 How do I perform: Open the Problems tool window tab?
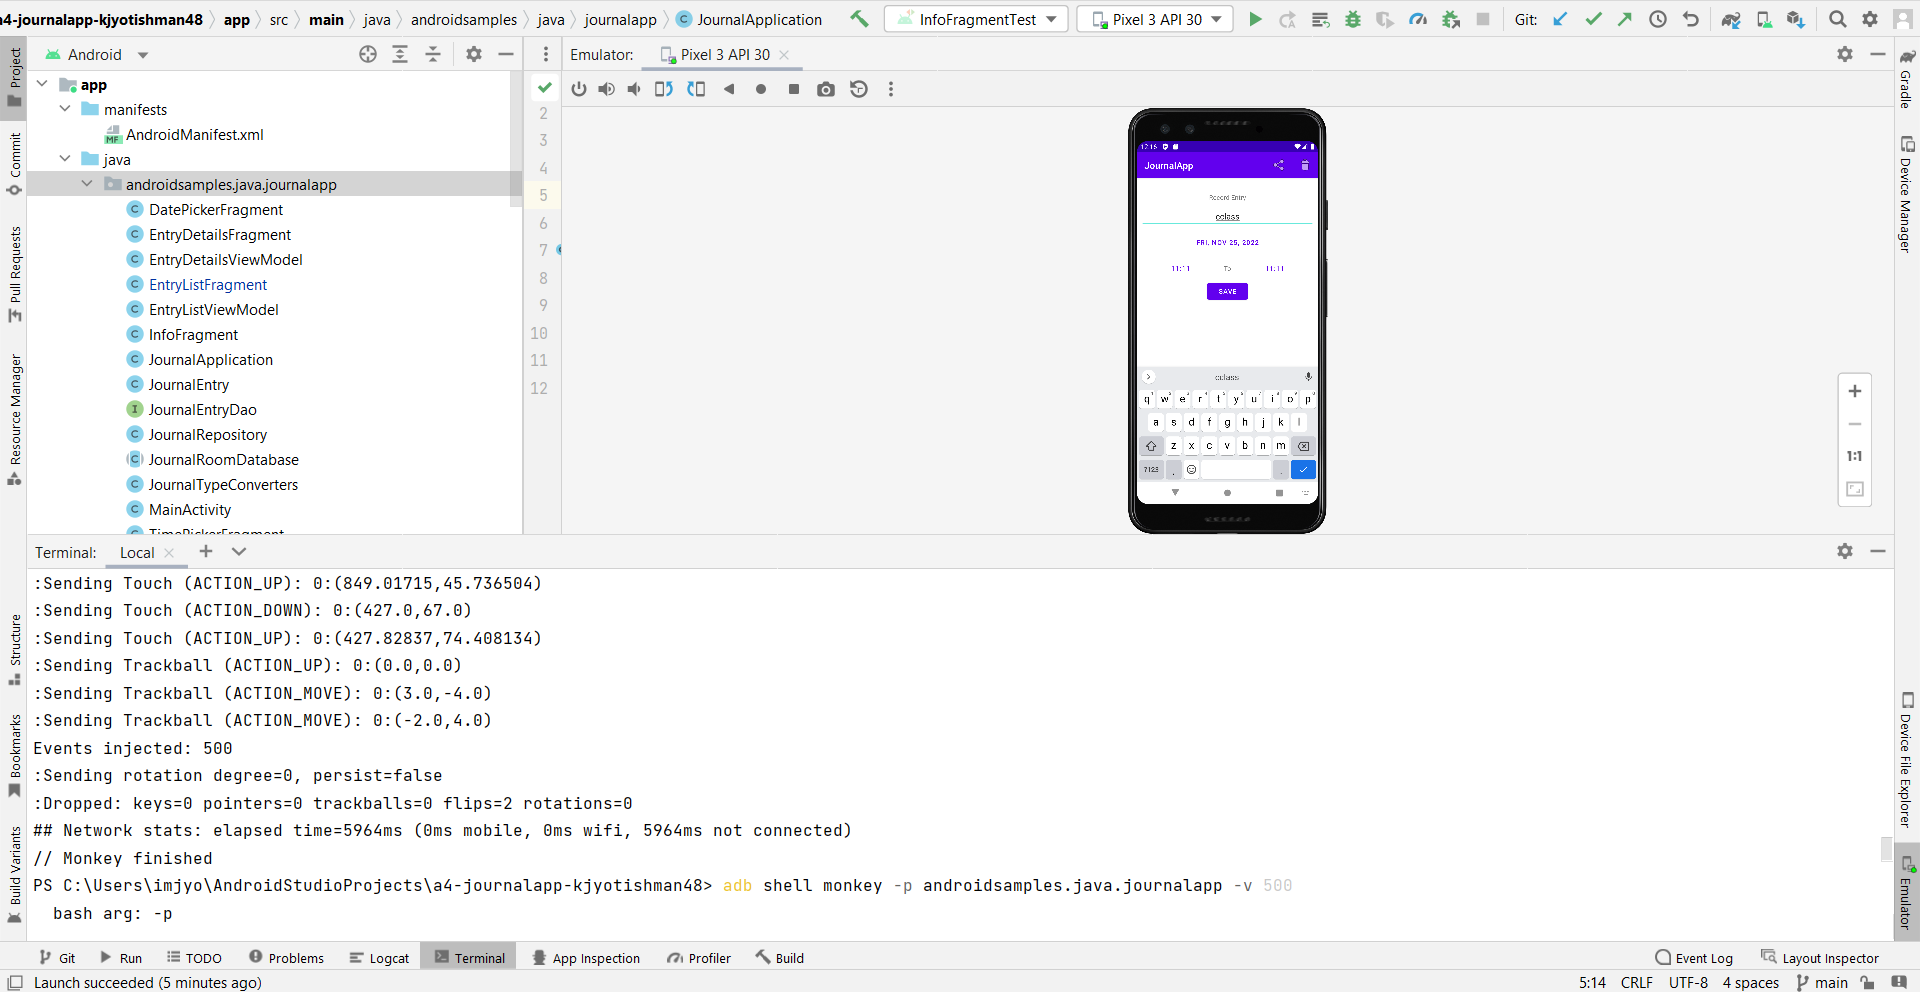[x=286, y=958]
